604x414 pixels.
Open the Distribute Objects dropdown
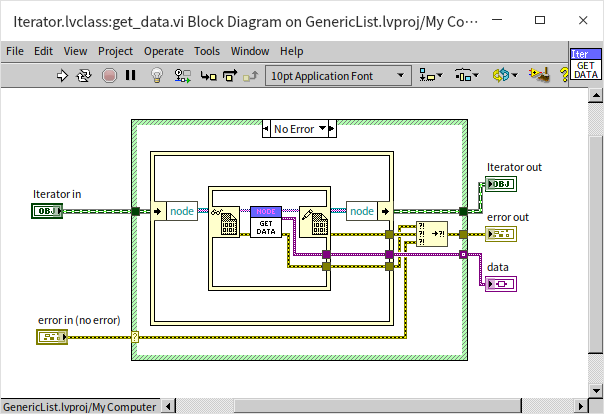click(466, 75)
